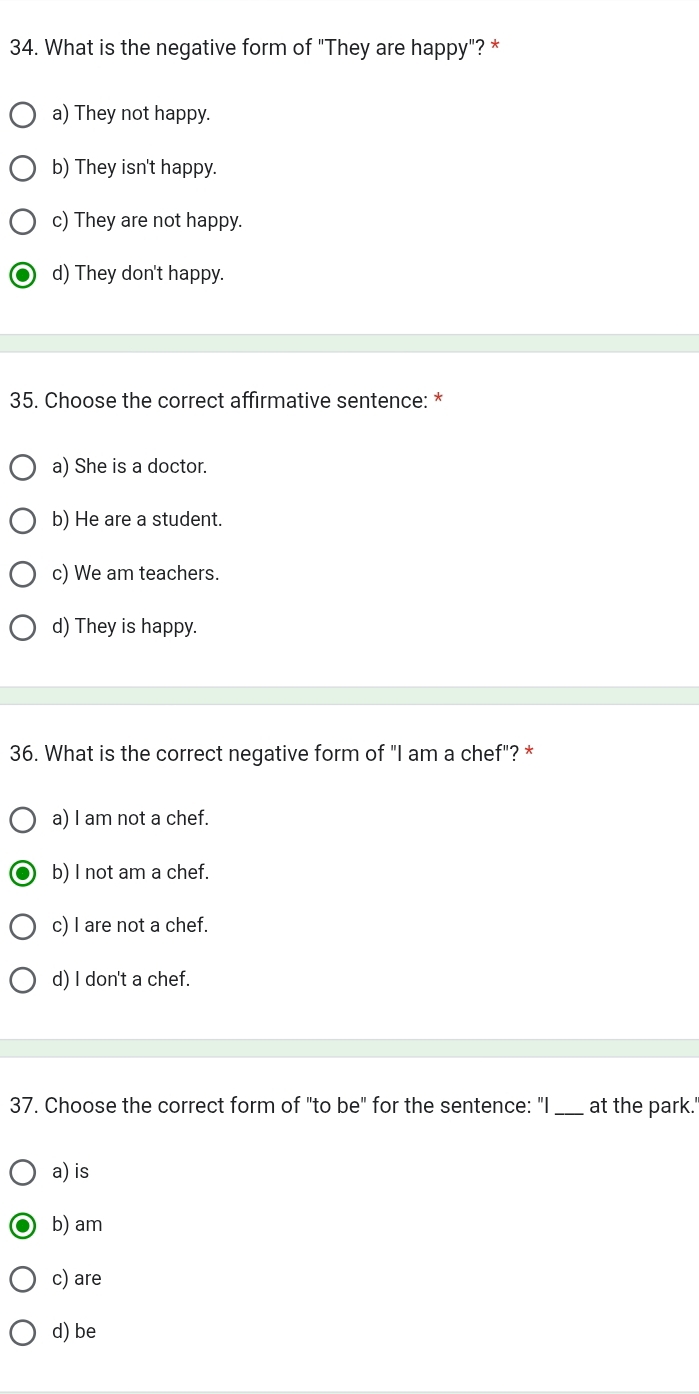Select 'I don't a chef' option
The image size is (699, 1394).
[23, 980]
